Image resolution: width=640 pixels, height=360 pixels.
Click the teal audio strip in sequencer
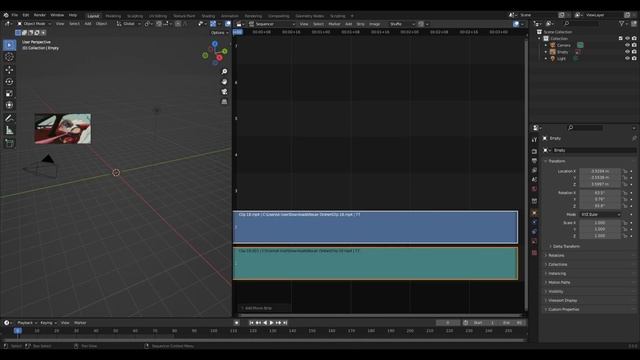tap(375, 263)
